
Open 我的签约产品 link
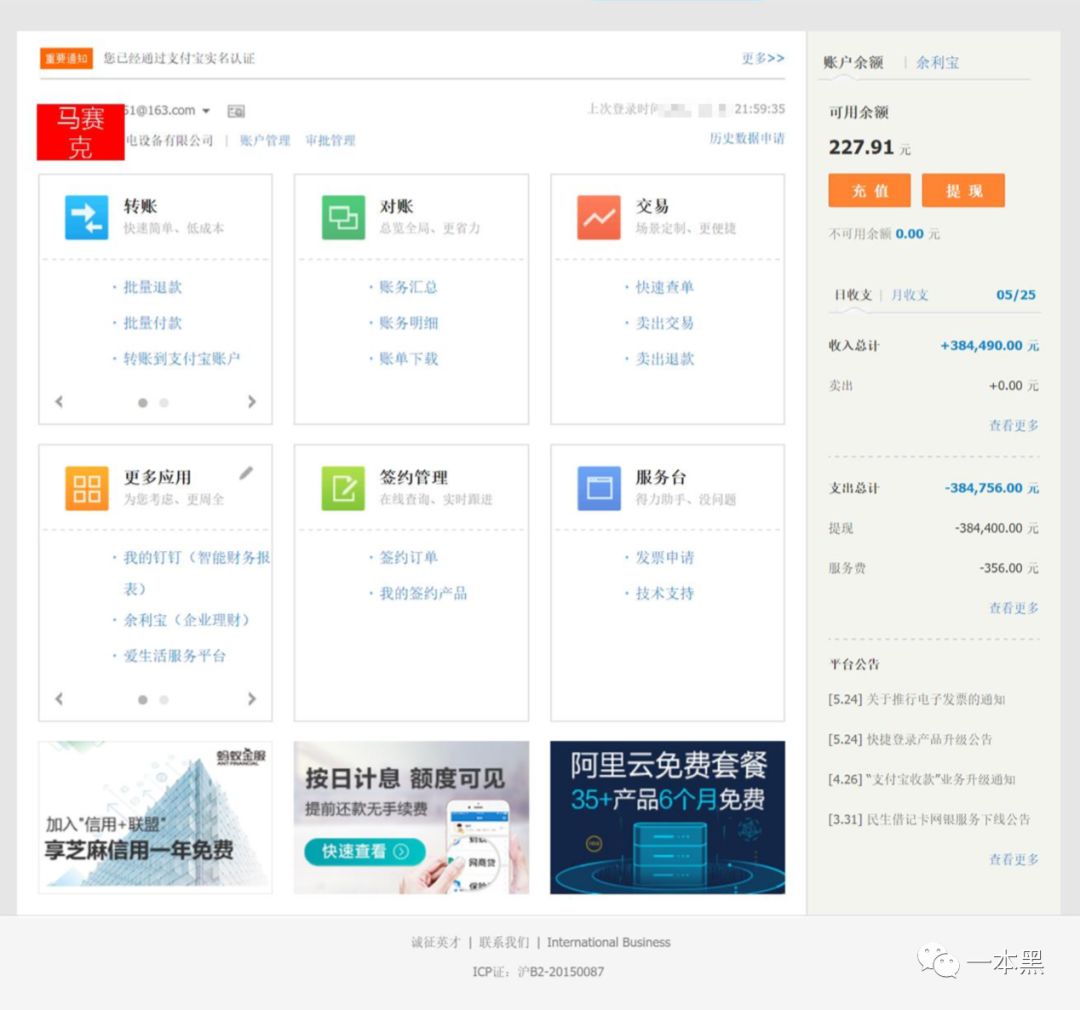(423, 593)
